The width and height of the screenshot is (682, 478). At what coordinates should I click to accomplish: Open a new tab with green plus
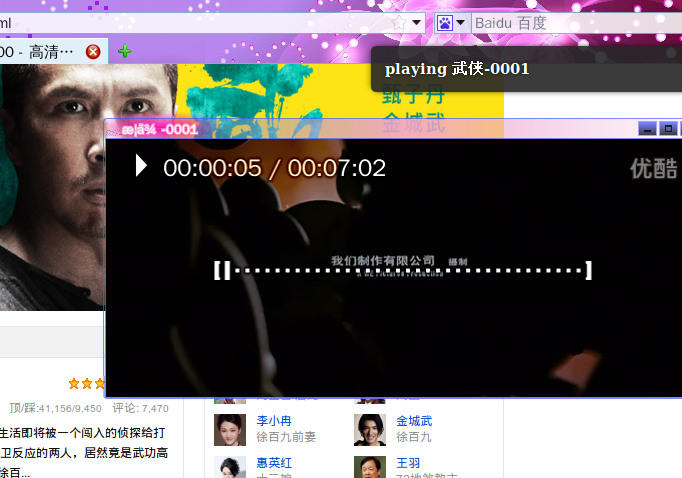(x=125, y=51)
